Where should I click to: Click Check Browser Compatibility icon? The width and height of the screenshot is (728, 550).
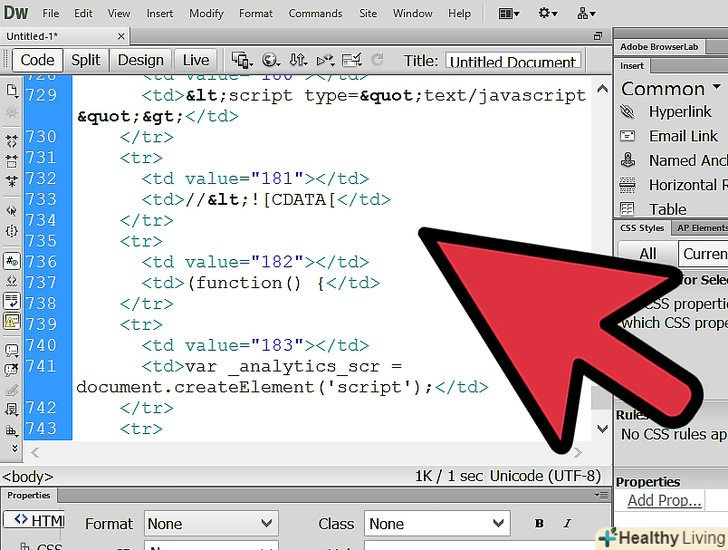(x=352, y=60)
